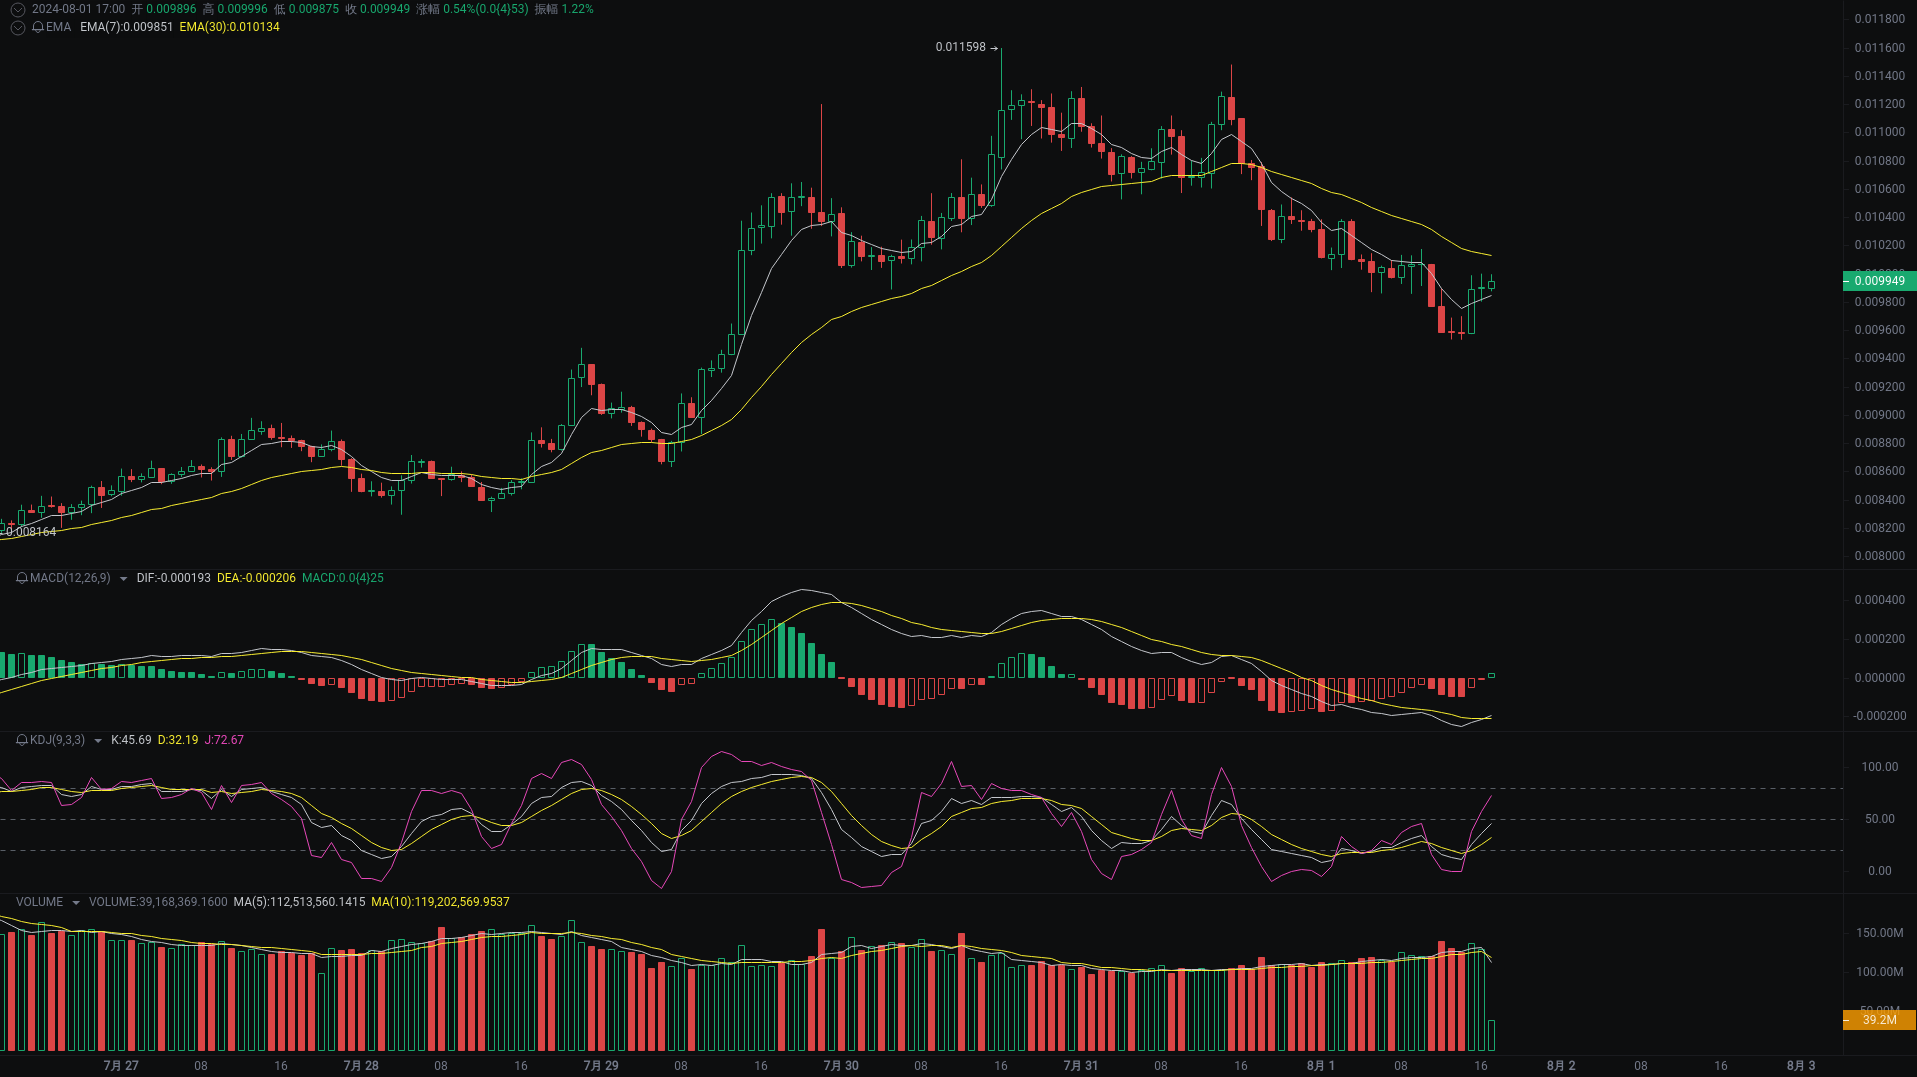This screenshot has width=1917, height=1077.
Task: Click the green MACD:0.0{4}25 readout
Action: [x=343, y=578]
